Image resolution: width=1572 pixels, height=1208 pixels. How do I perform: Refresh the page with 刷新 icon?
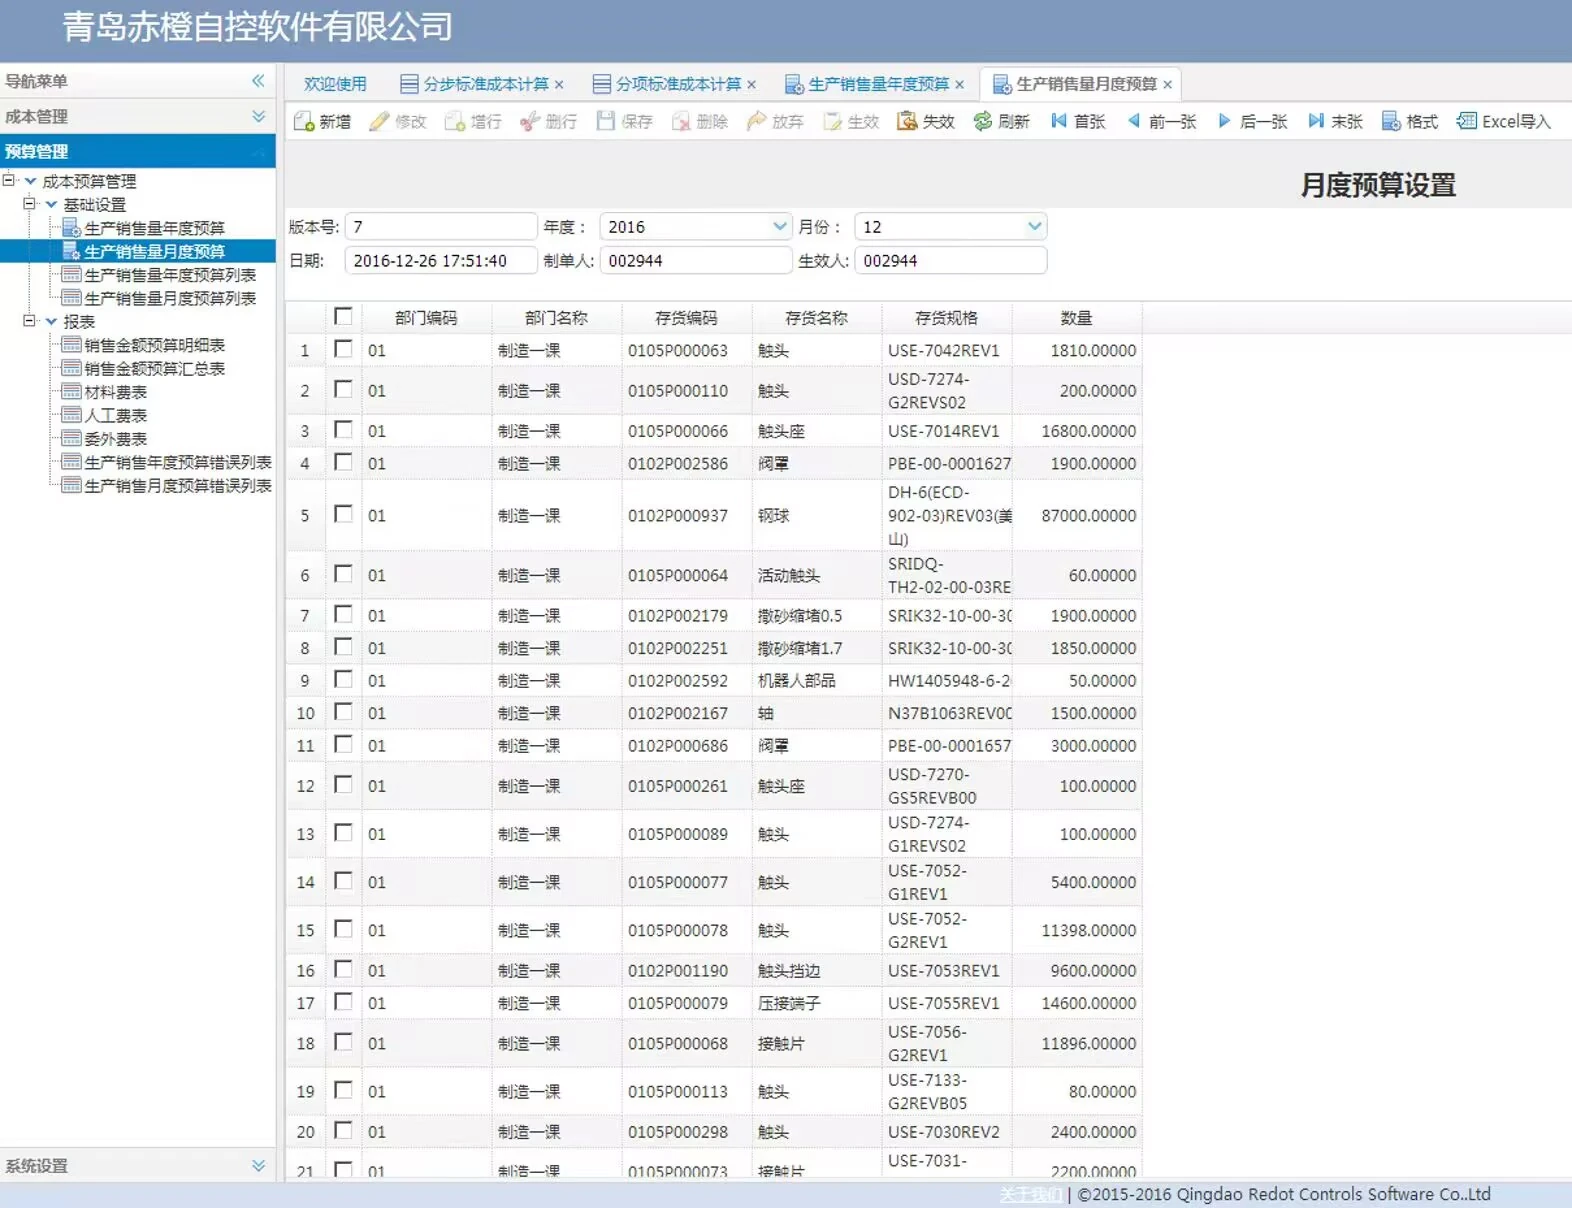pyautogui.click(x=983, y=121)
